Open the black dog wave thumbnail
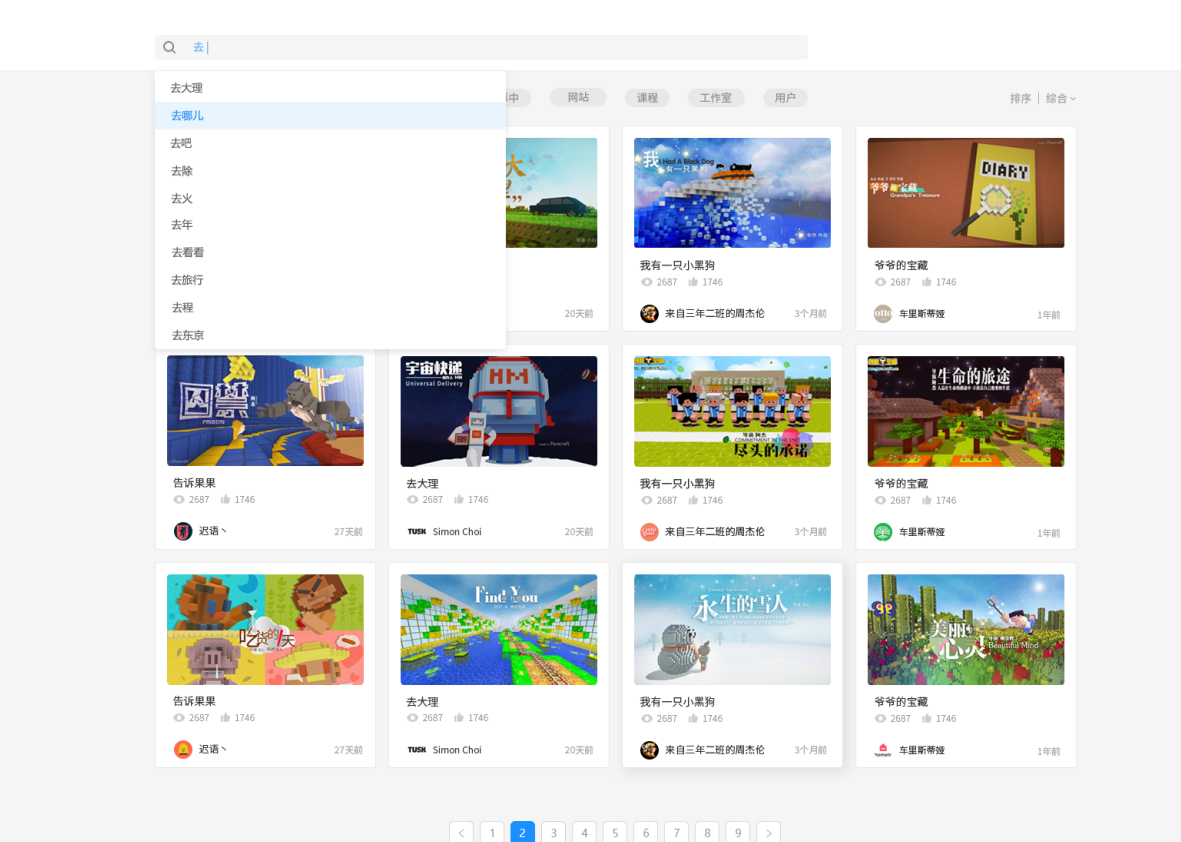 732,193
